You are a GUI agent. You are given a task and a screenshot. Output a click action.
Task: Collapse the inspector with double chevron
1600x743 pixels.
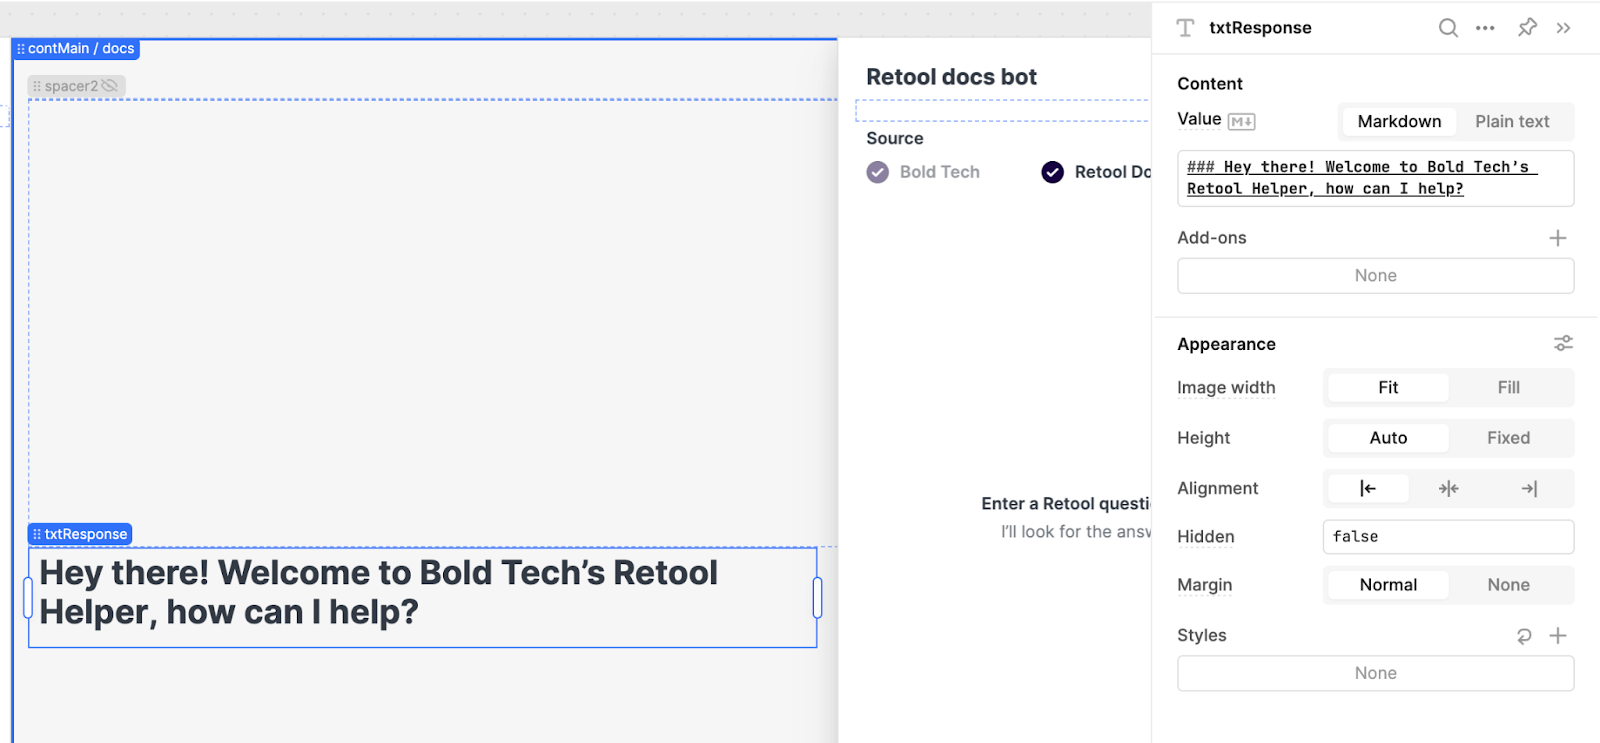(x=1564, y=28)
